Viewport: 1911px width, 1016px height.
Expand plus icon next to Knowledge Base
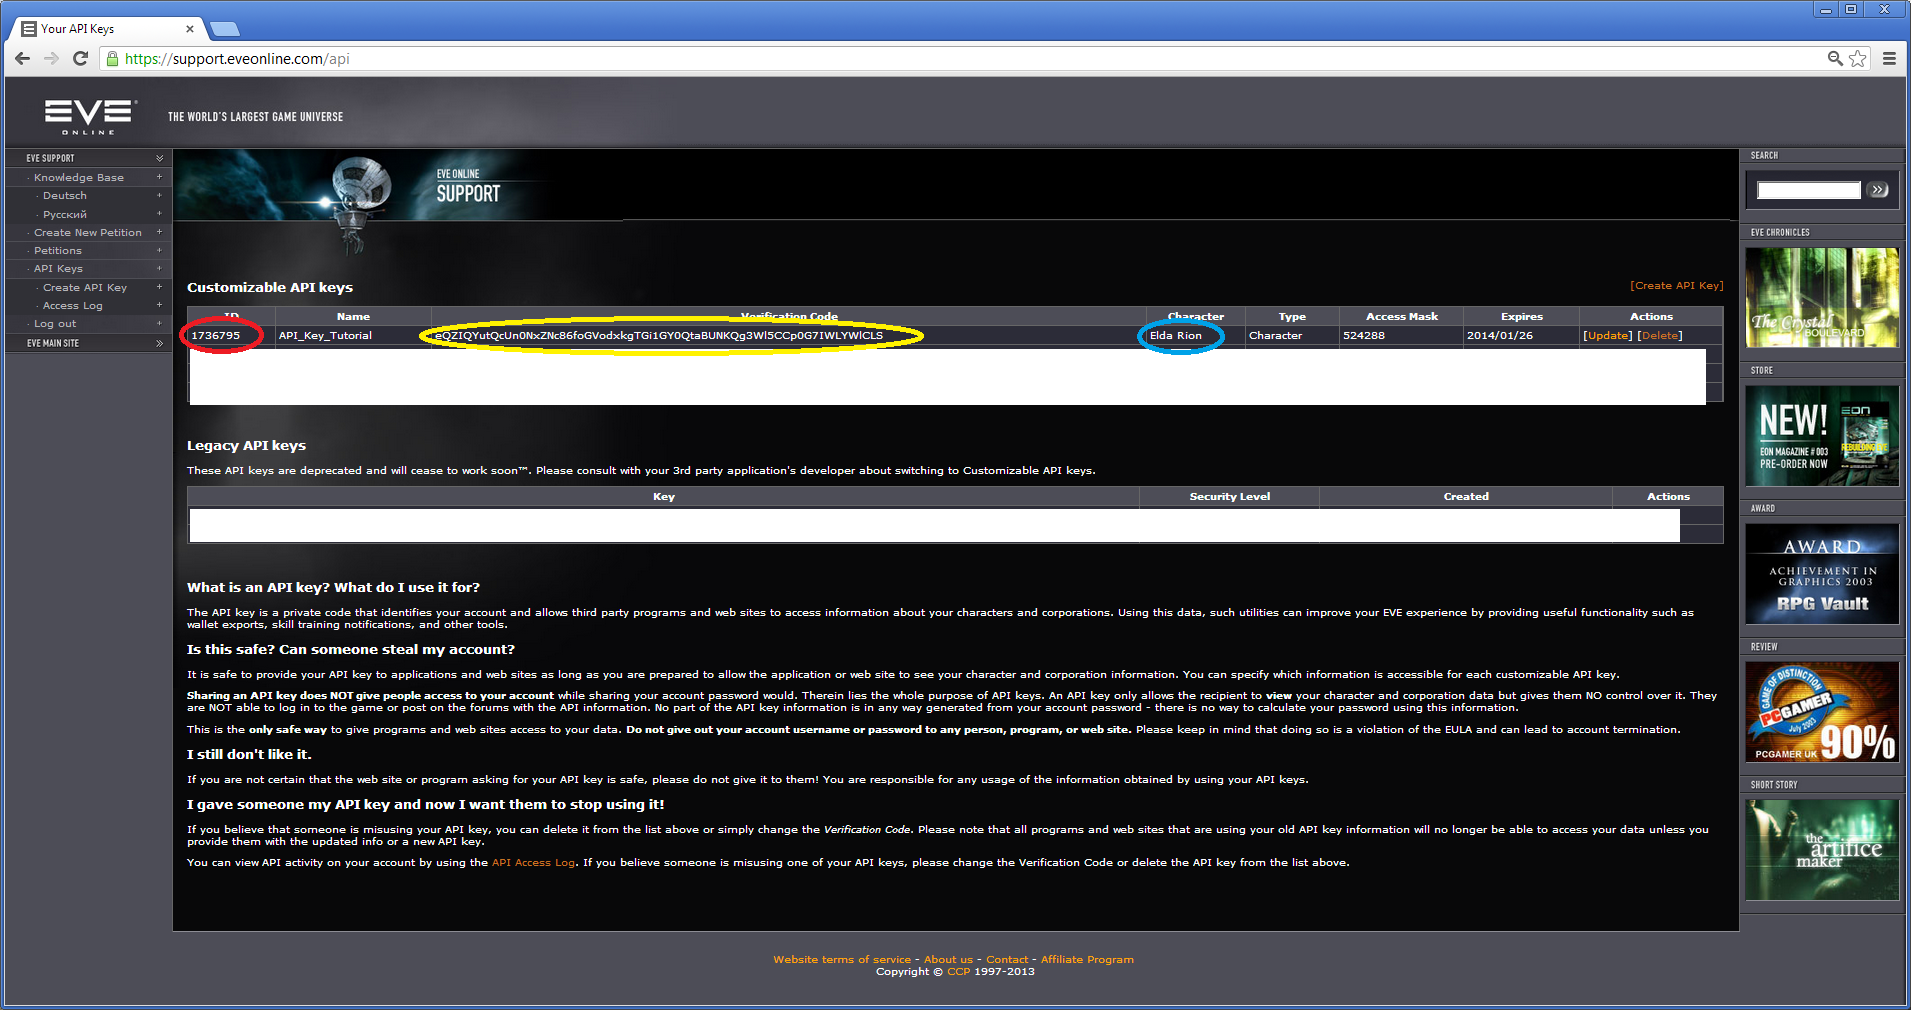tap(159, 177)
